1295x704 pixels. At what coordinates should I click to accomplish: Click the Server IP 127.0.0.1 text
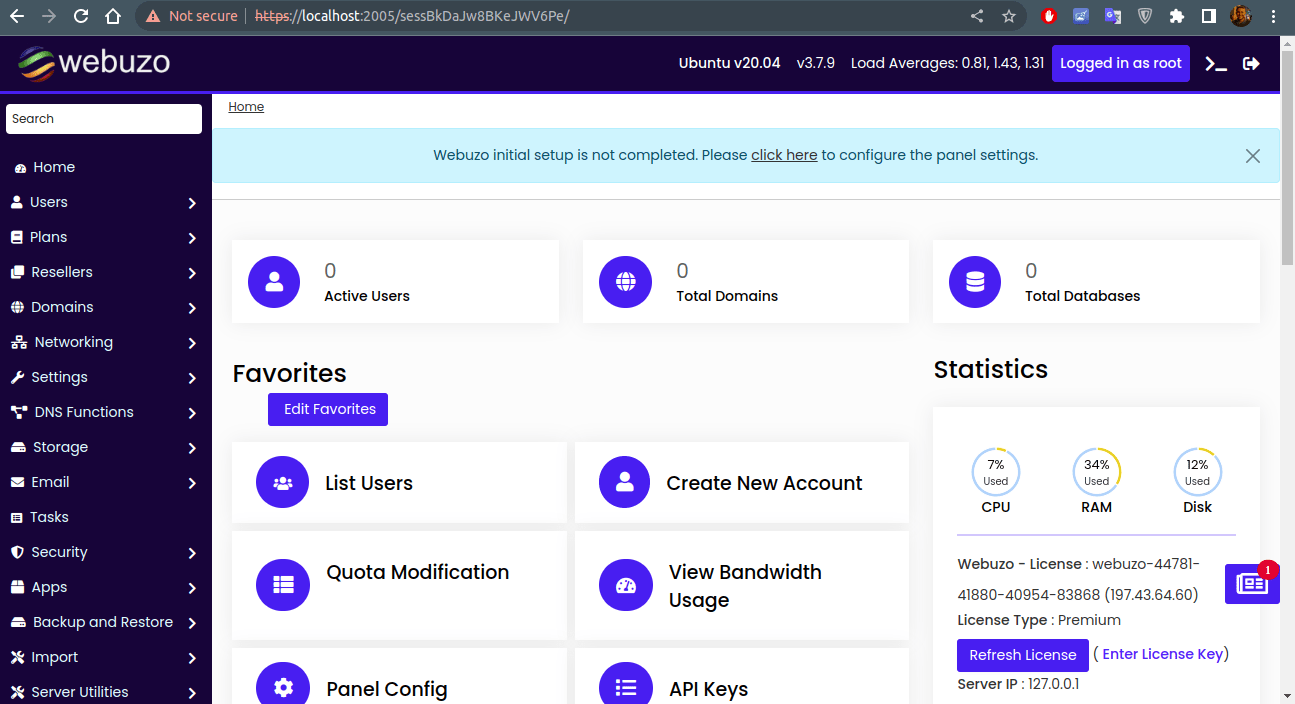tap(1018, 684)
